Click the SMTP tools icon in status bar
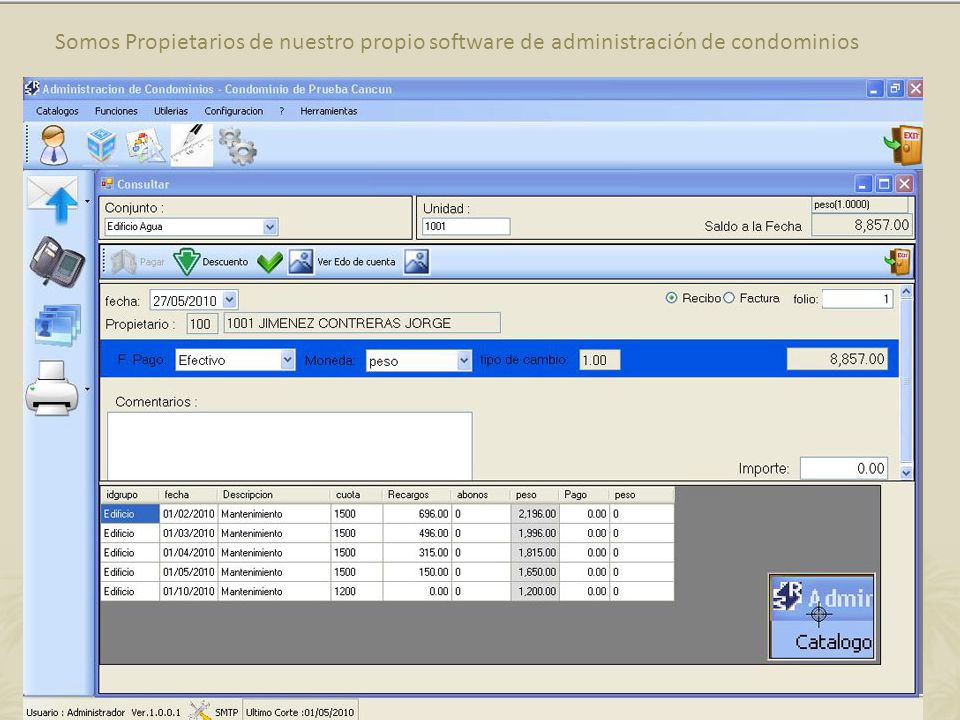 click(199, 711)
